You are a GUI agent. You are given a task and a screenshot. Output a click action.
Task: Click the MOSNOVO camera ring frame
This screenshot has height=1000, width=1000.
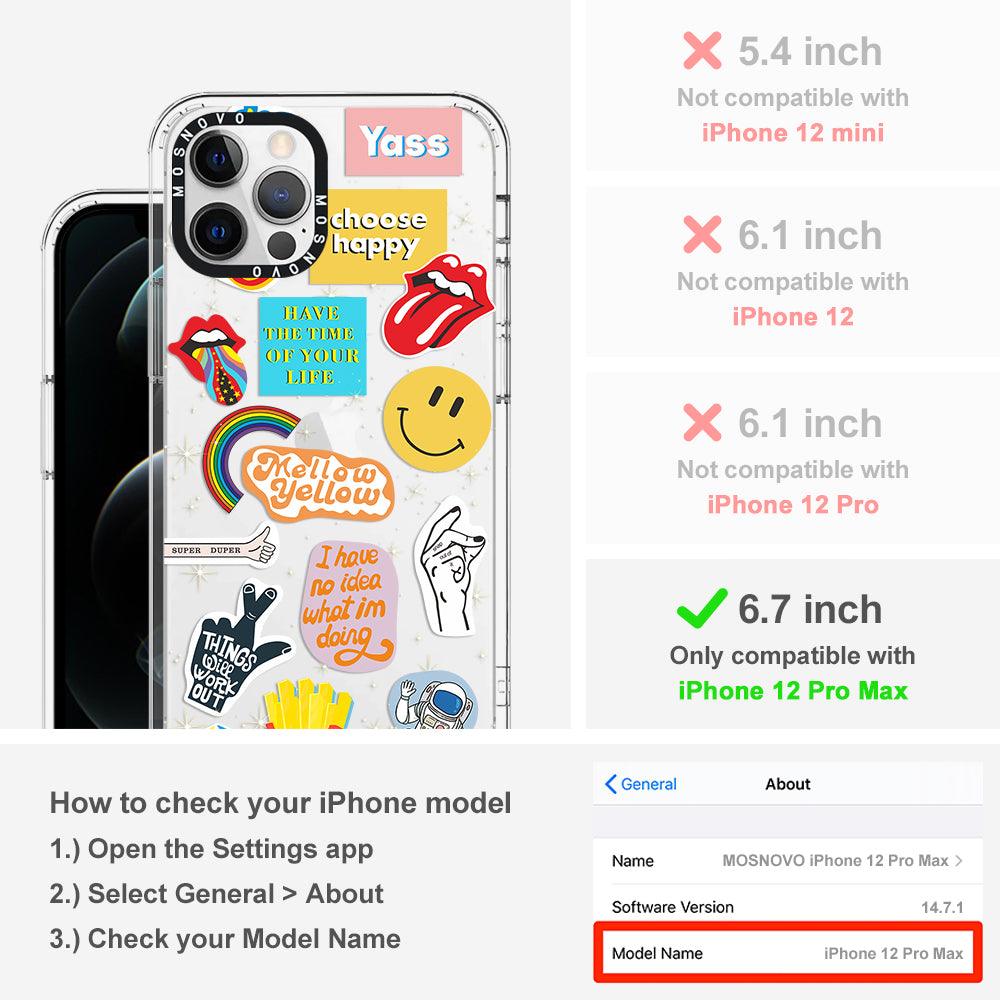[249, 194]
